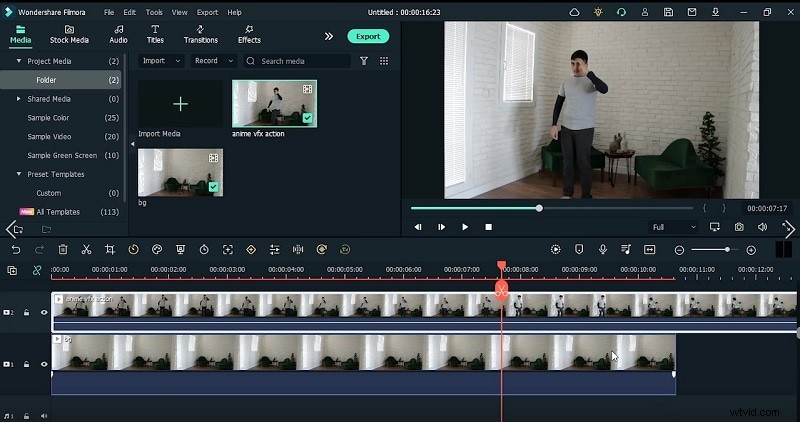
Task: Delete selected clip with trash icon
Action: 63,250
